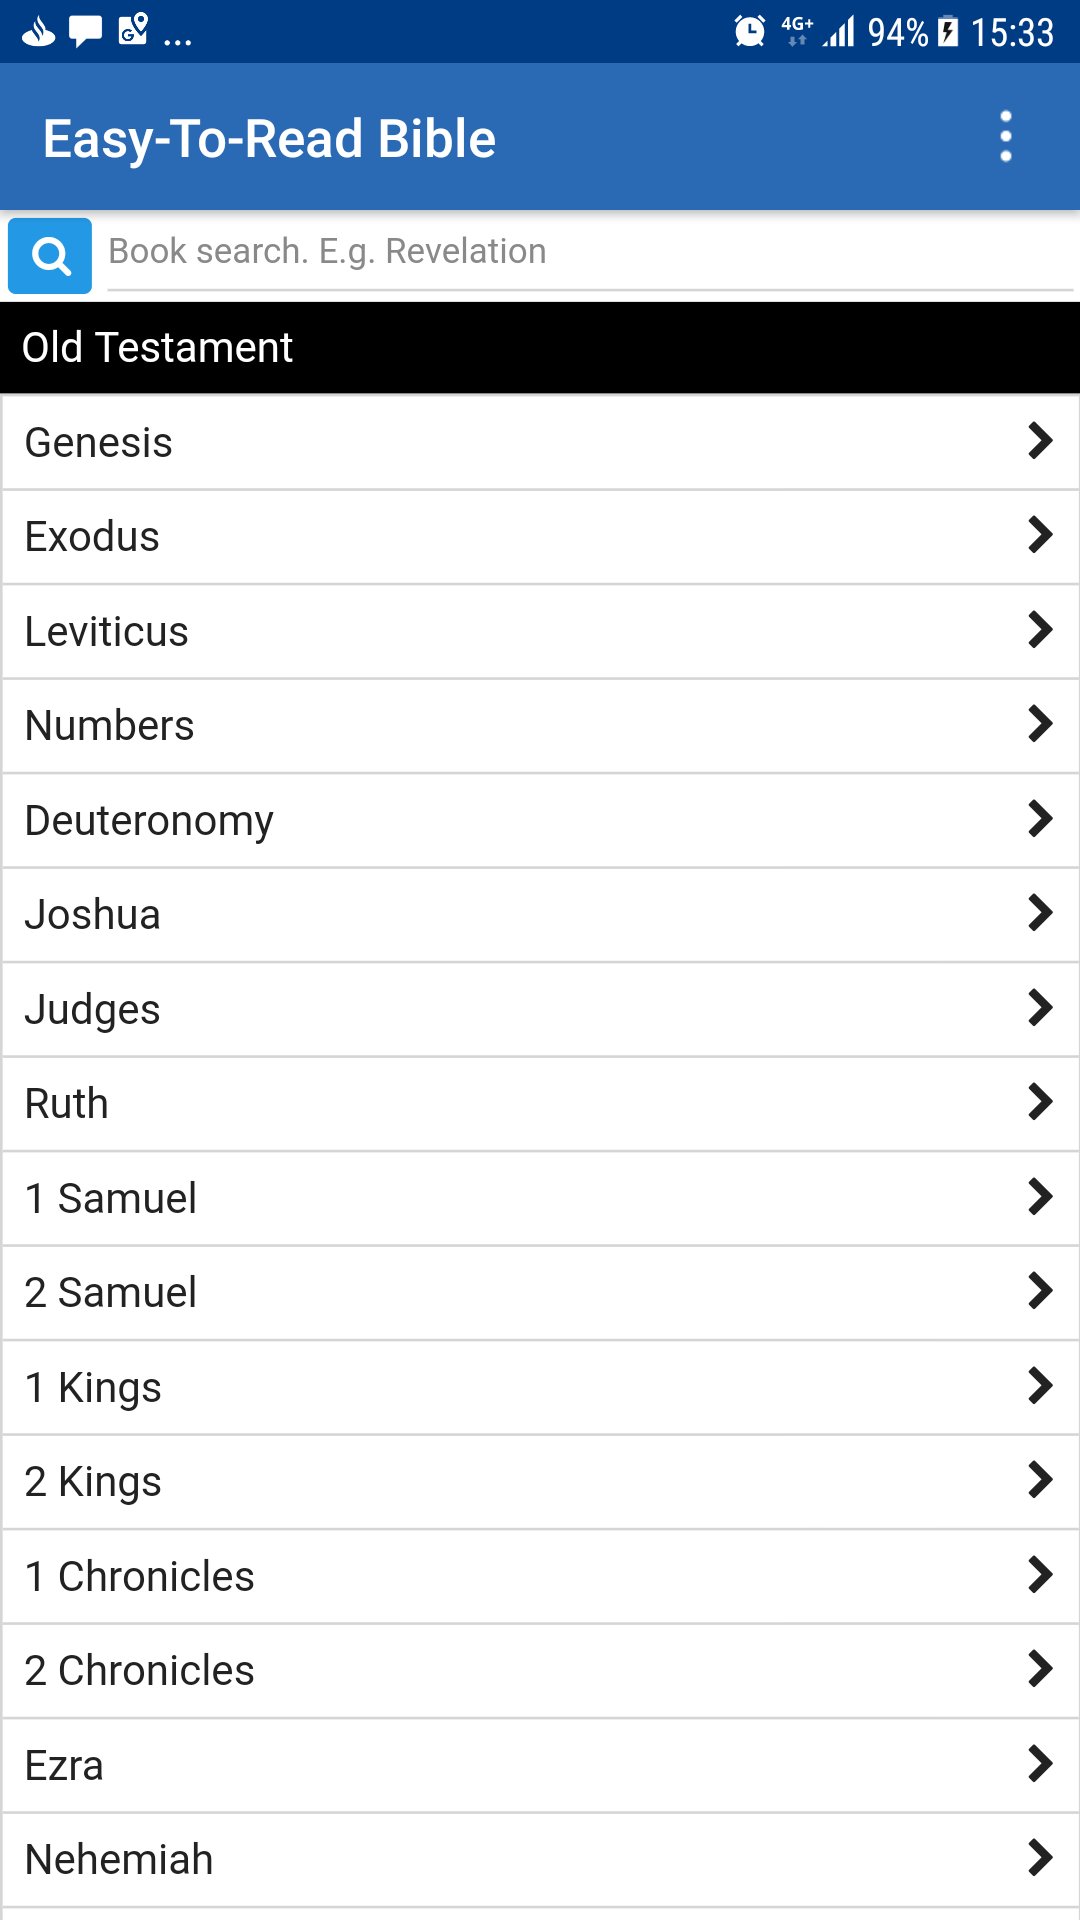This screenshot has height=1920, width=1080.
Task: Open the book of Ezra
Action: [540, 1765]
